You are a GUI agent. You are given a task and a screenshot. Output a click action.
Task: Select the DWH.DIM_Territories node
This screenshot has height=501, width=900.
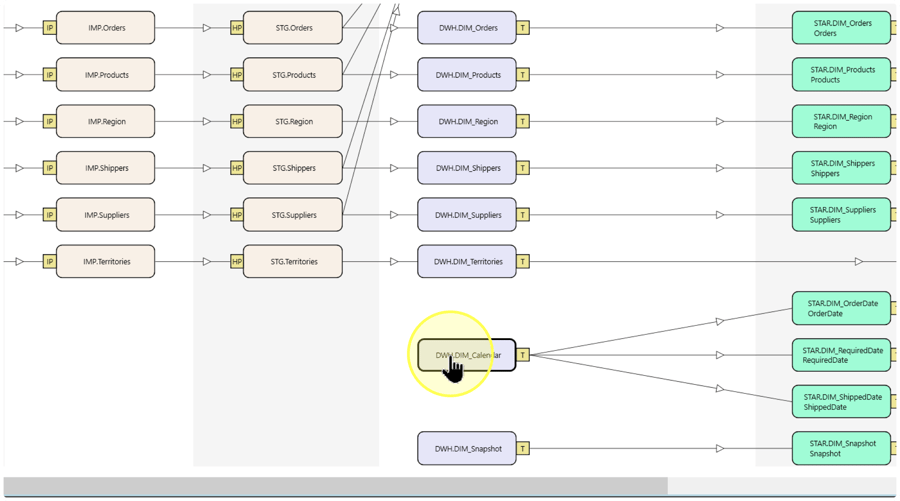coord(467,261)
